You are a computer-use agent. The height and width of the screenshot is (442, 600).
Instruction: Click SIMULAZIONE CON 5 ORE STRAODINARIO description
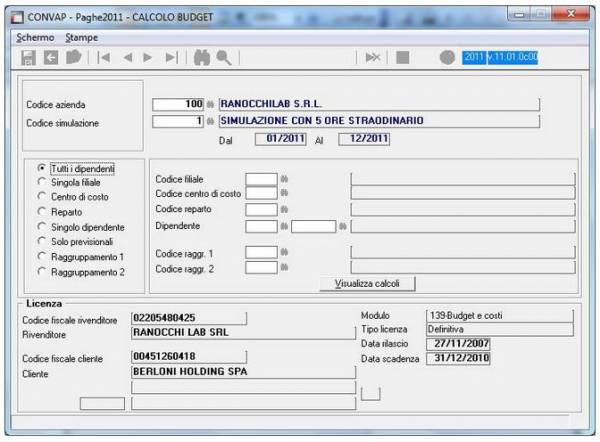379,121
